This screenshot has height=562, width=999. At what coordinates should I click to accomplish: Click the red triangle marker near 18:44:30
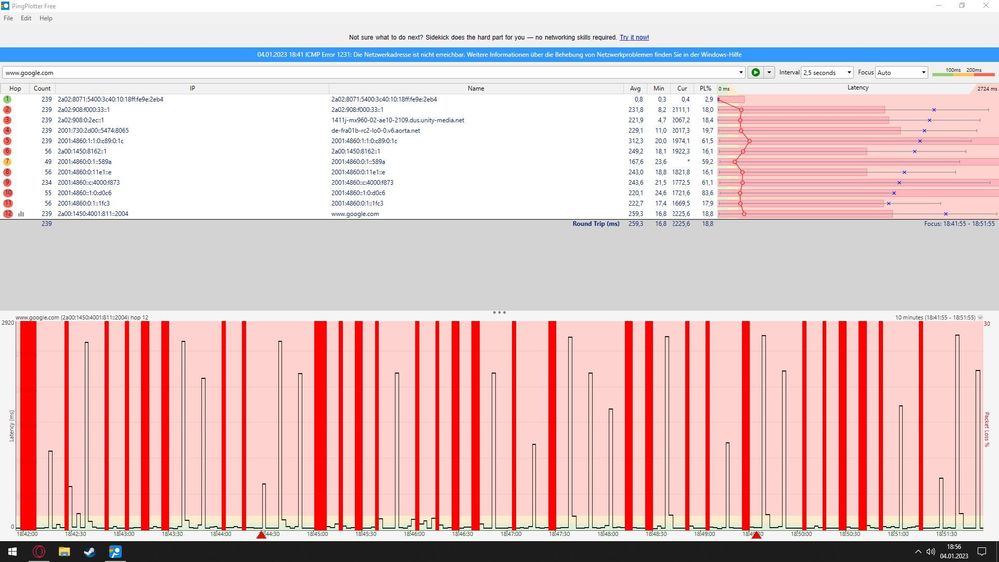point(261,535)
